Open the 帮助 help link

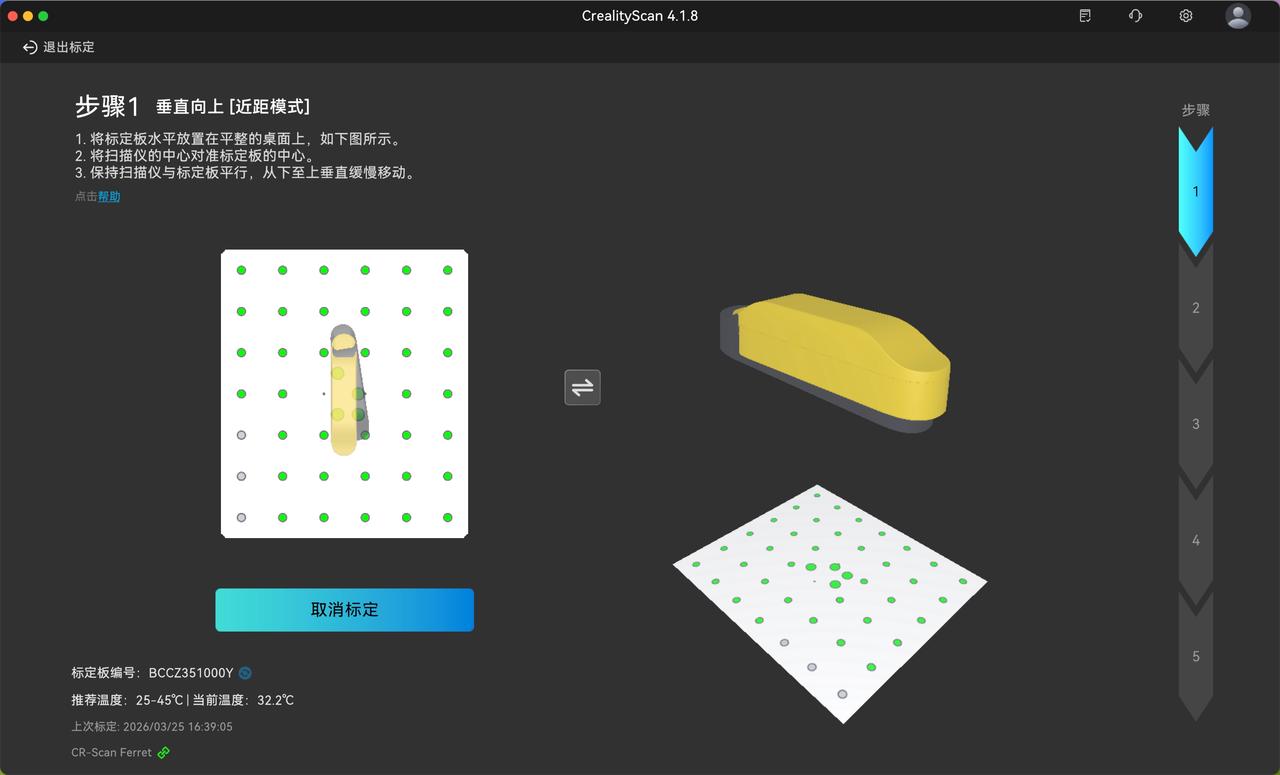(109, 197)
